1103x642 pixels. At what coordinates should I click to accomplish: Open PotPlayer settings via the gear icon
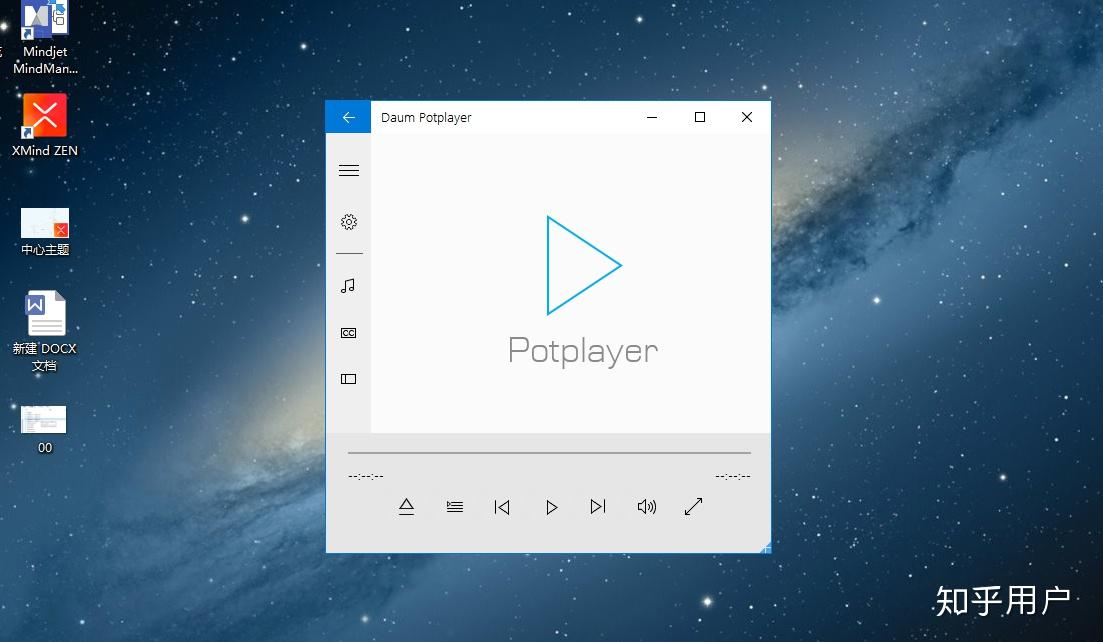[348, 222]
